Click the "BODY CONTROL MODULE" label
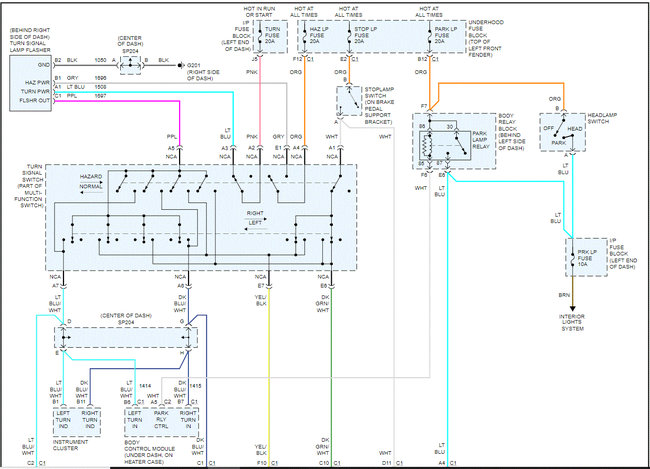 [150, 445]
